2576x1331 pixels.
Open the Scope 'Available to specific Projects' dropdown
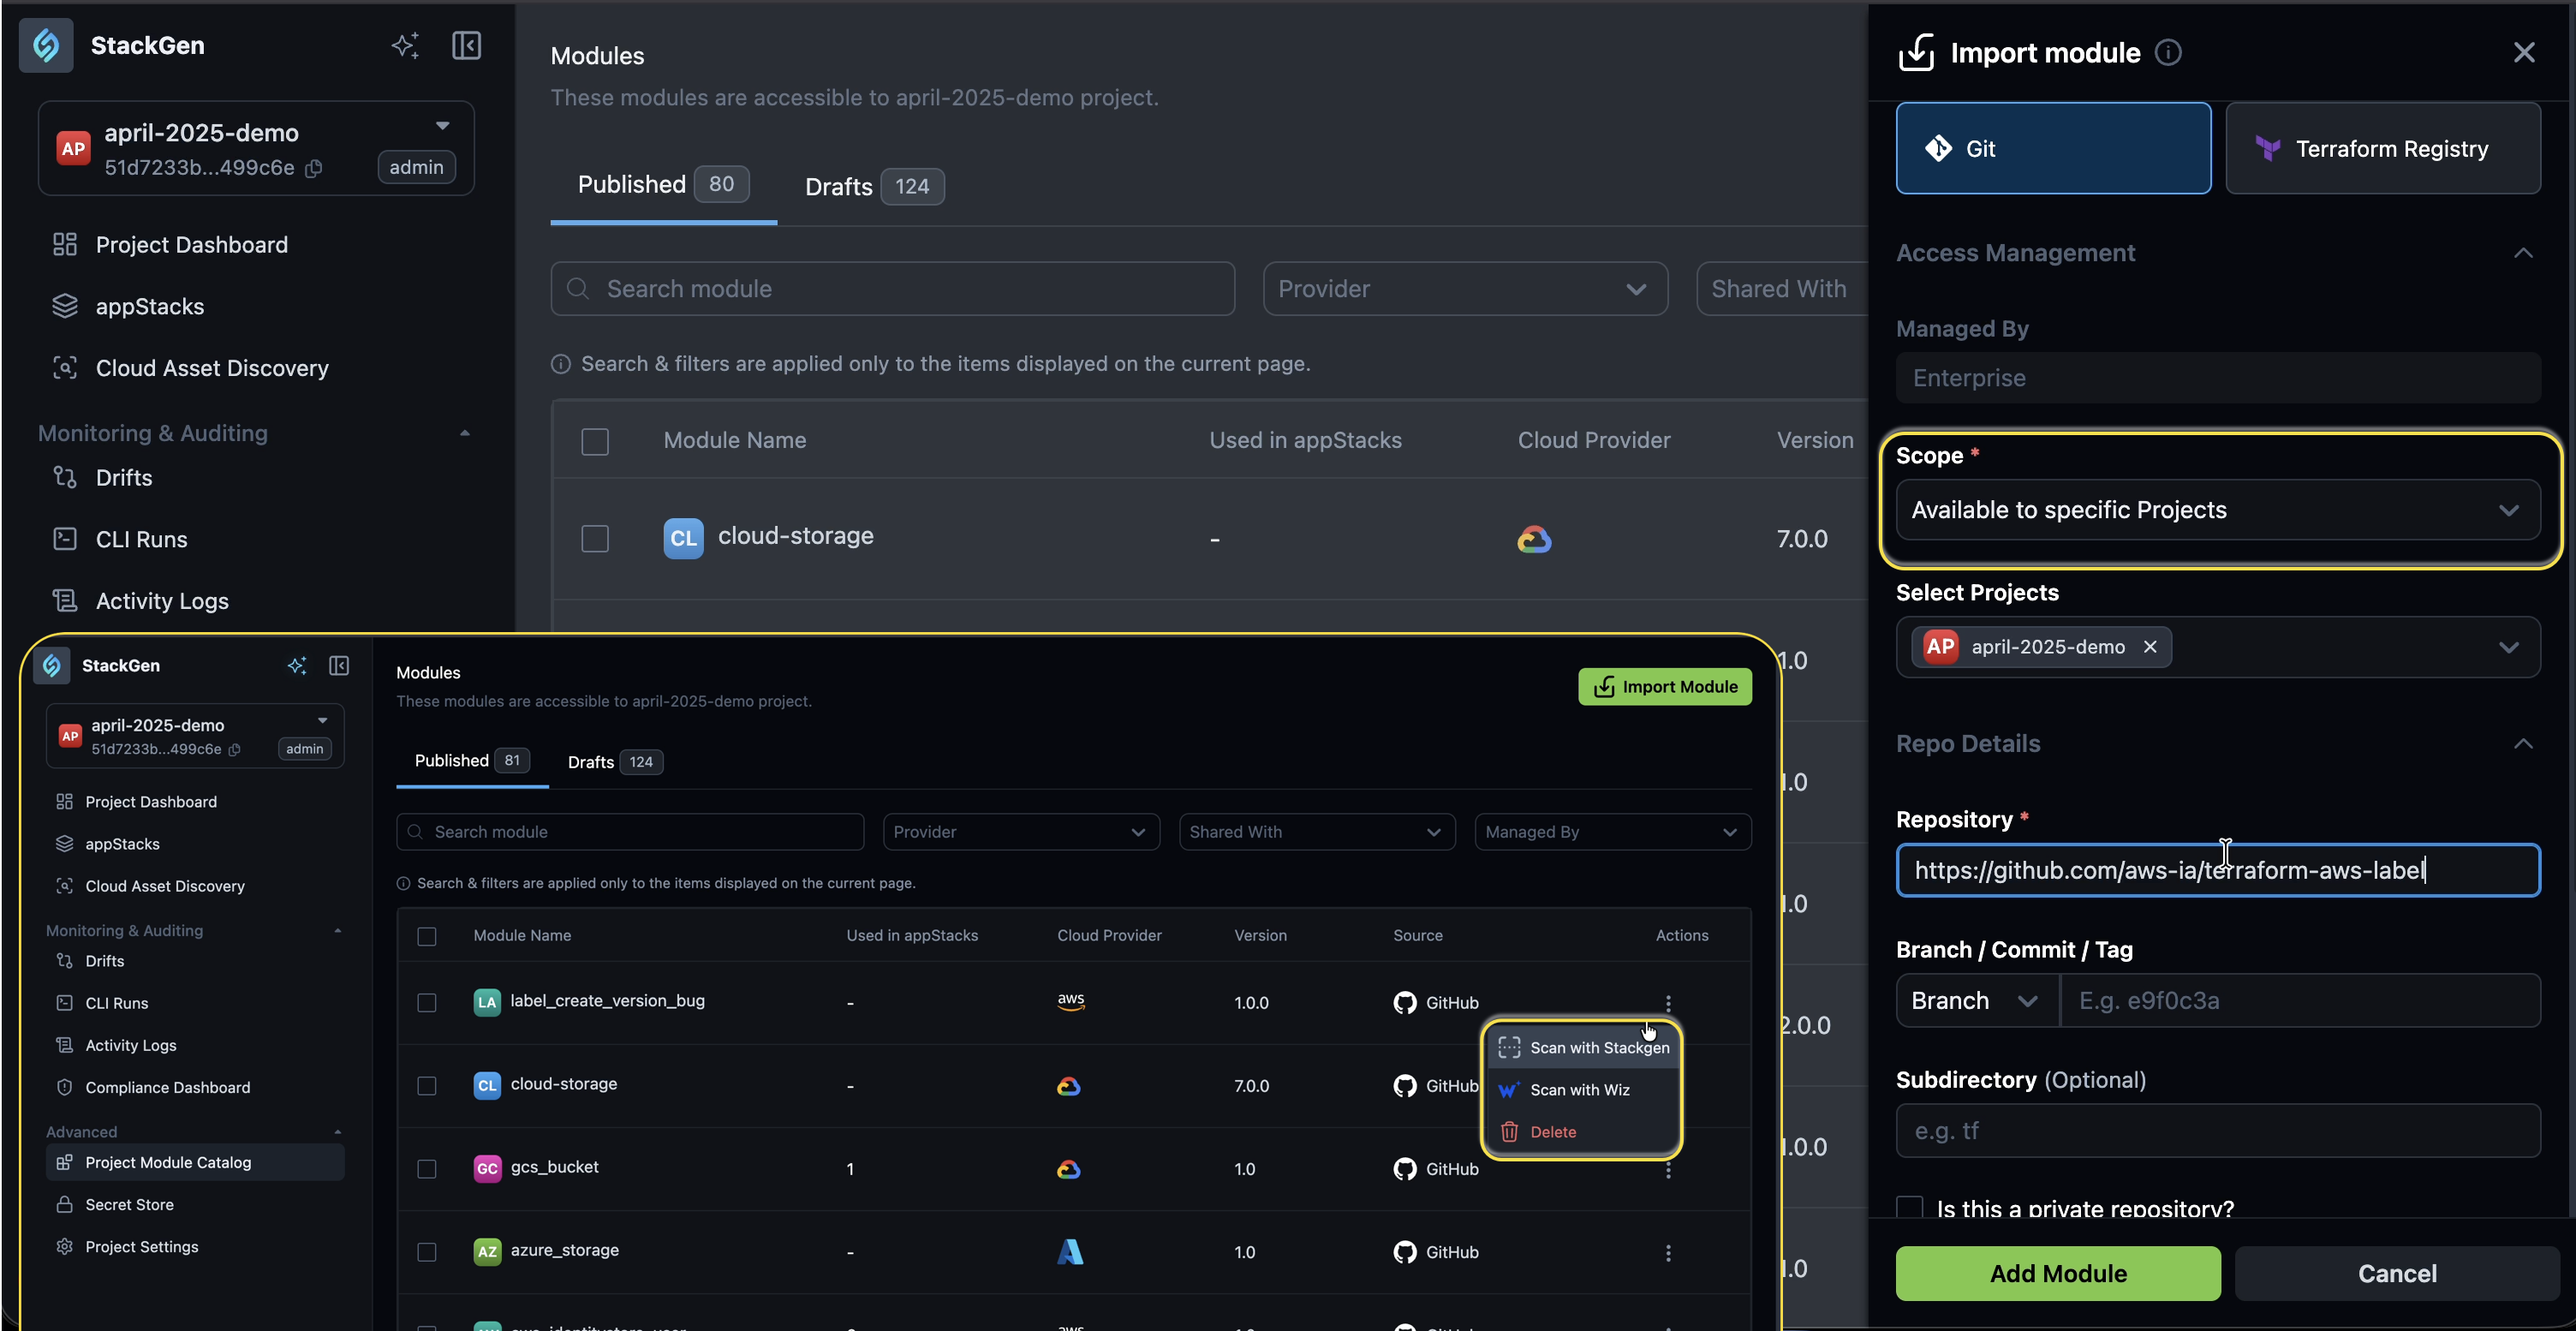pos(2218,510)
